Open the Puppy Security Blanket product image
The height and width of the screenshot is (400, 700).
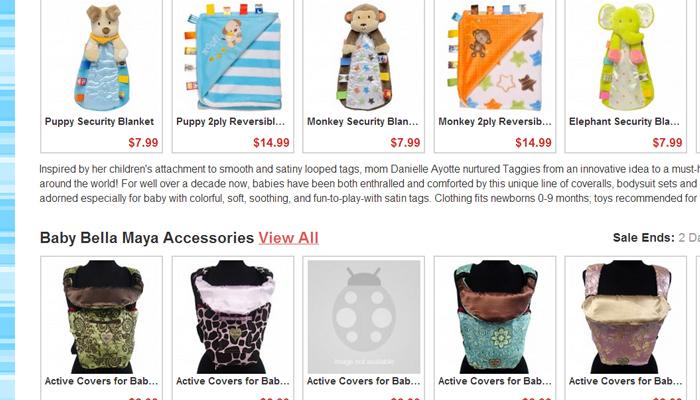click(x=101, y=57)
